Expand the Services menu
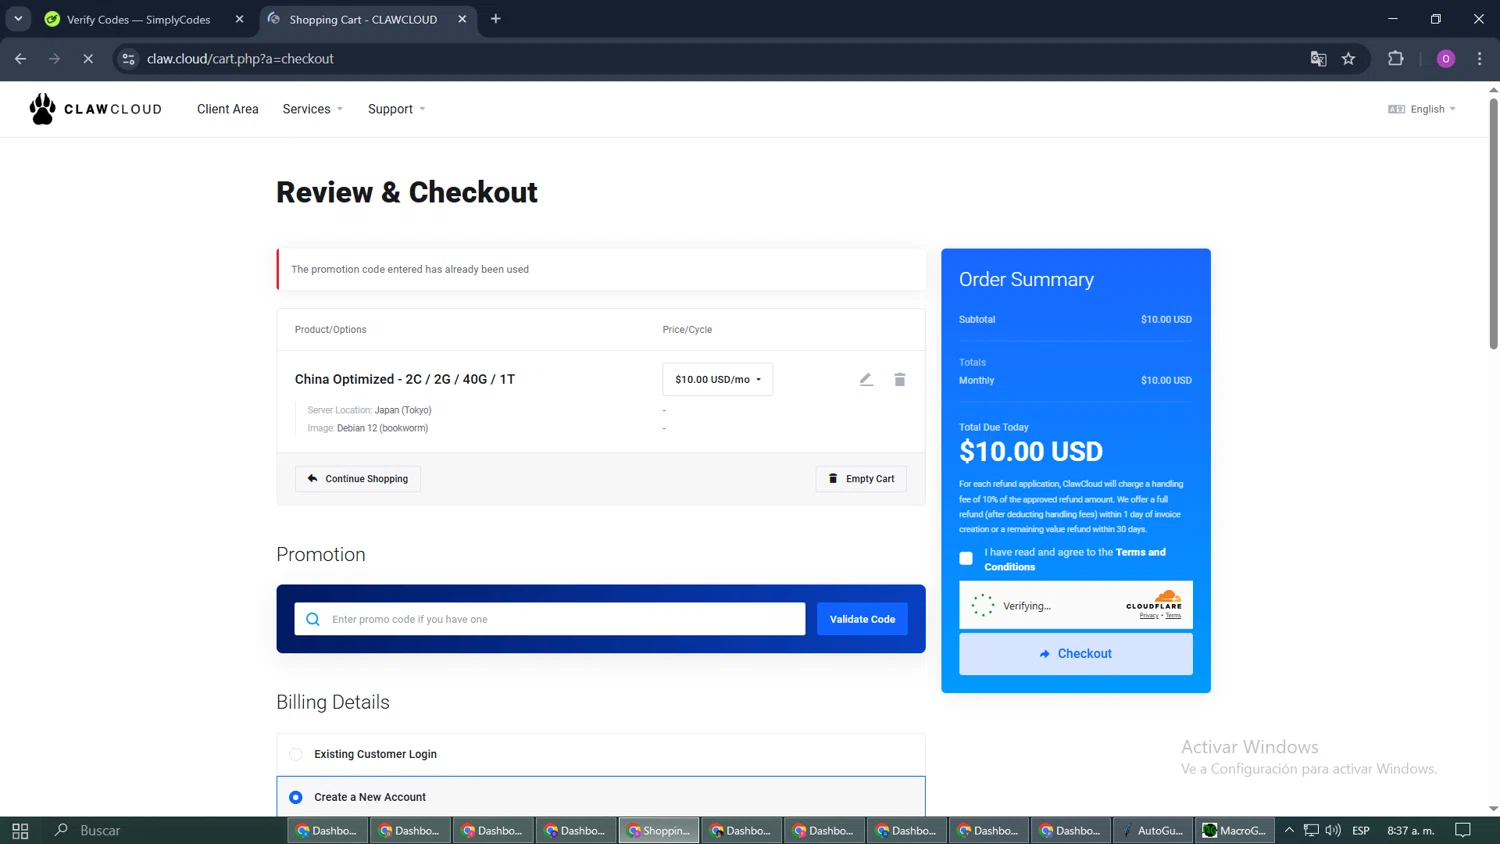This screenshot has height=844, width=1500. [313, 109]
